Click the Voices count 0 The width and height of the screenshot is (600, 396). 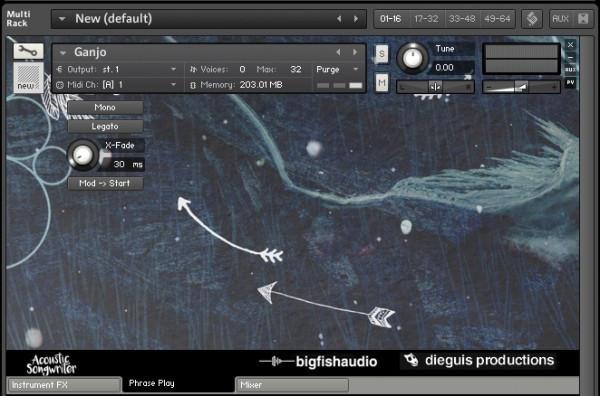242,69
